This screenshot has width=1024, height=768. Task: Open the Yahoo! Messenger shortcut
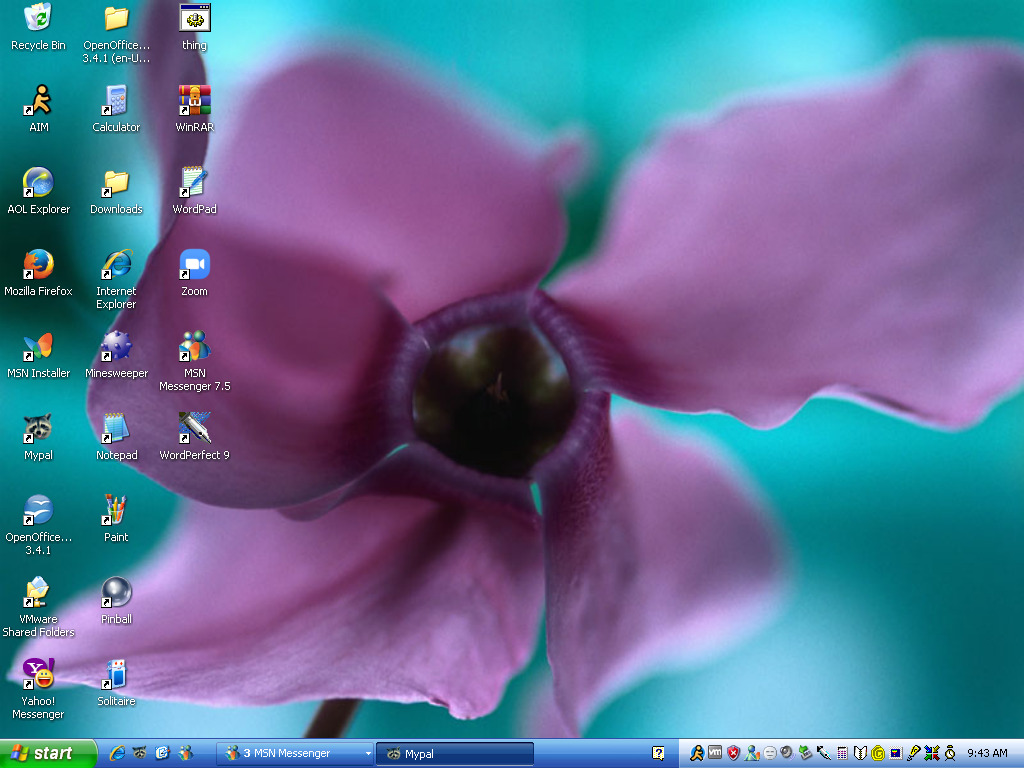point(38,675)
